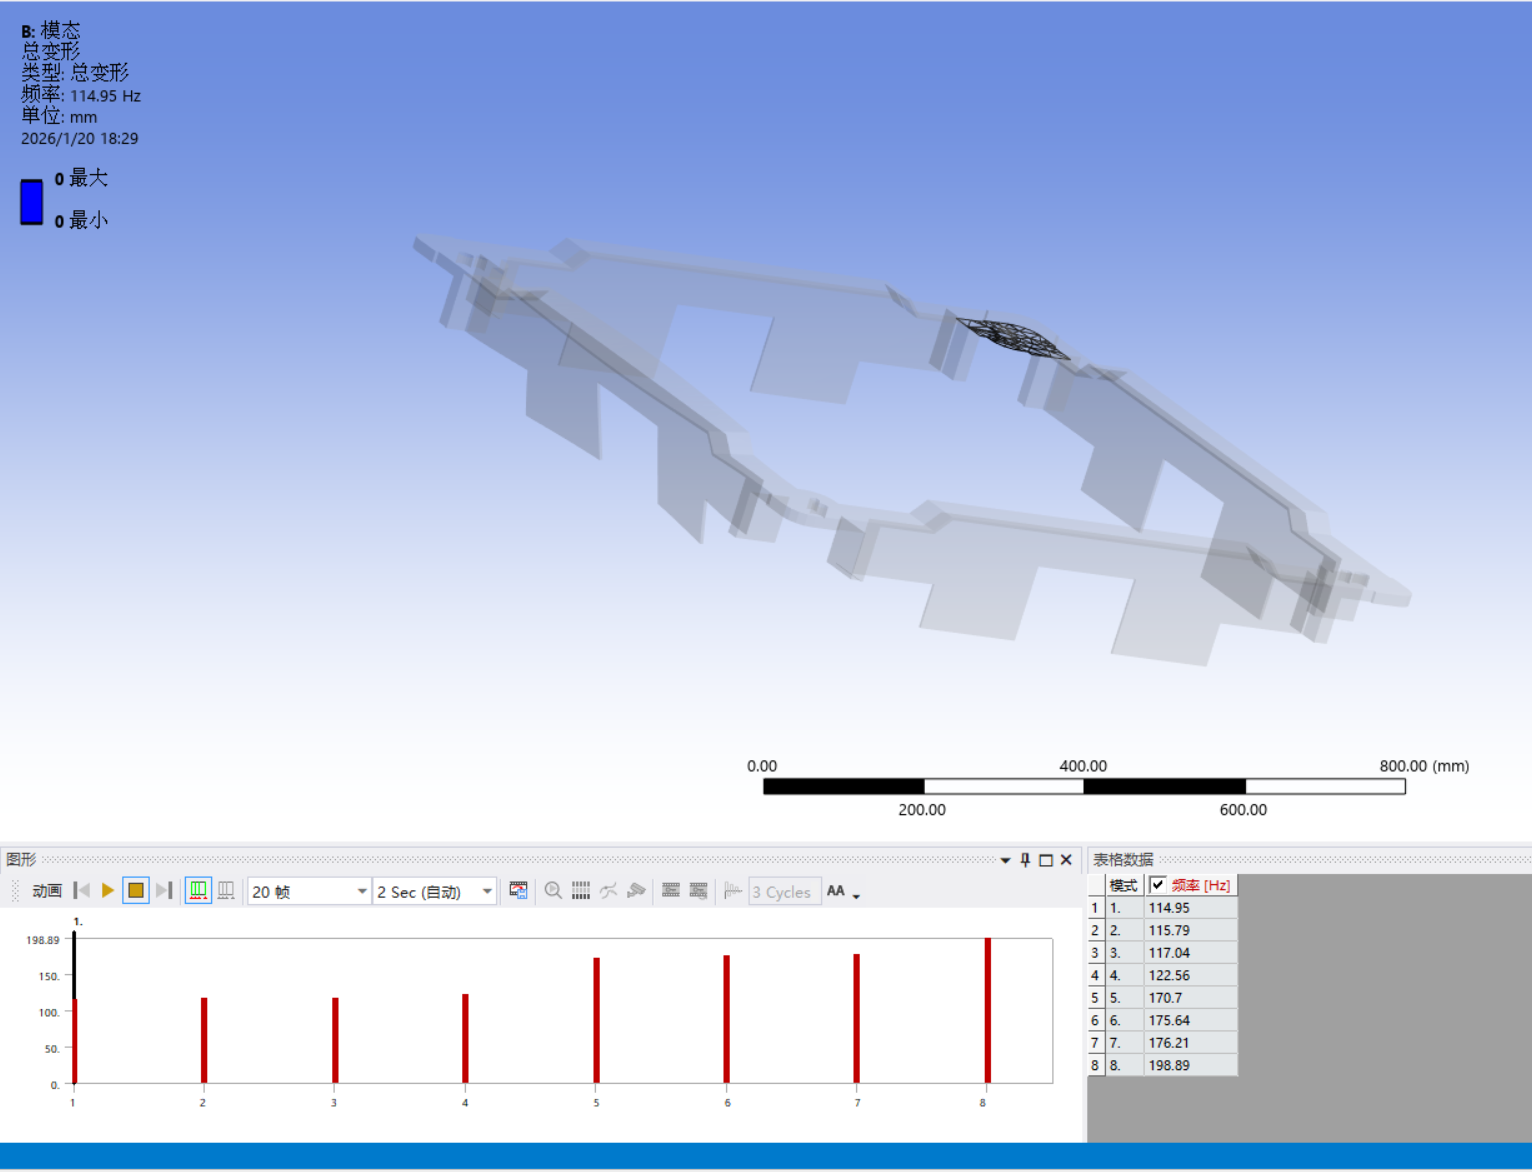Click the grid bars icon in graph toolbar

point(581,890)
